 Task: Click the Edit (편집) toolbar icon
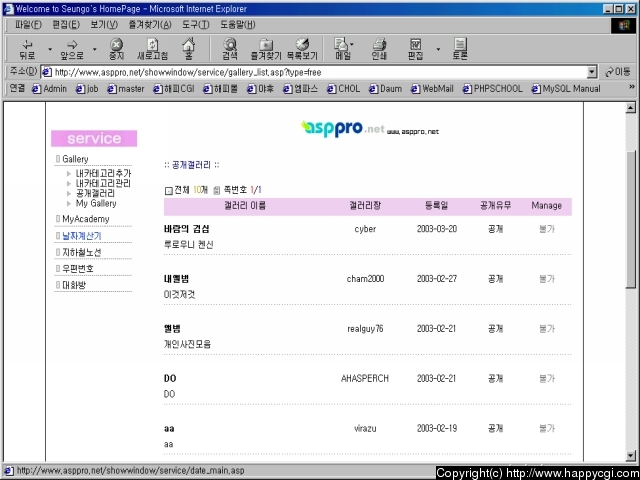[x=416, y=49]
